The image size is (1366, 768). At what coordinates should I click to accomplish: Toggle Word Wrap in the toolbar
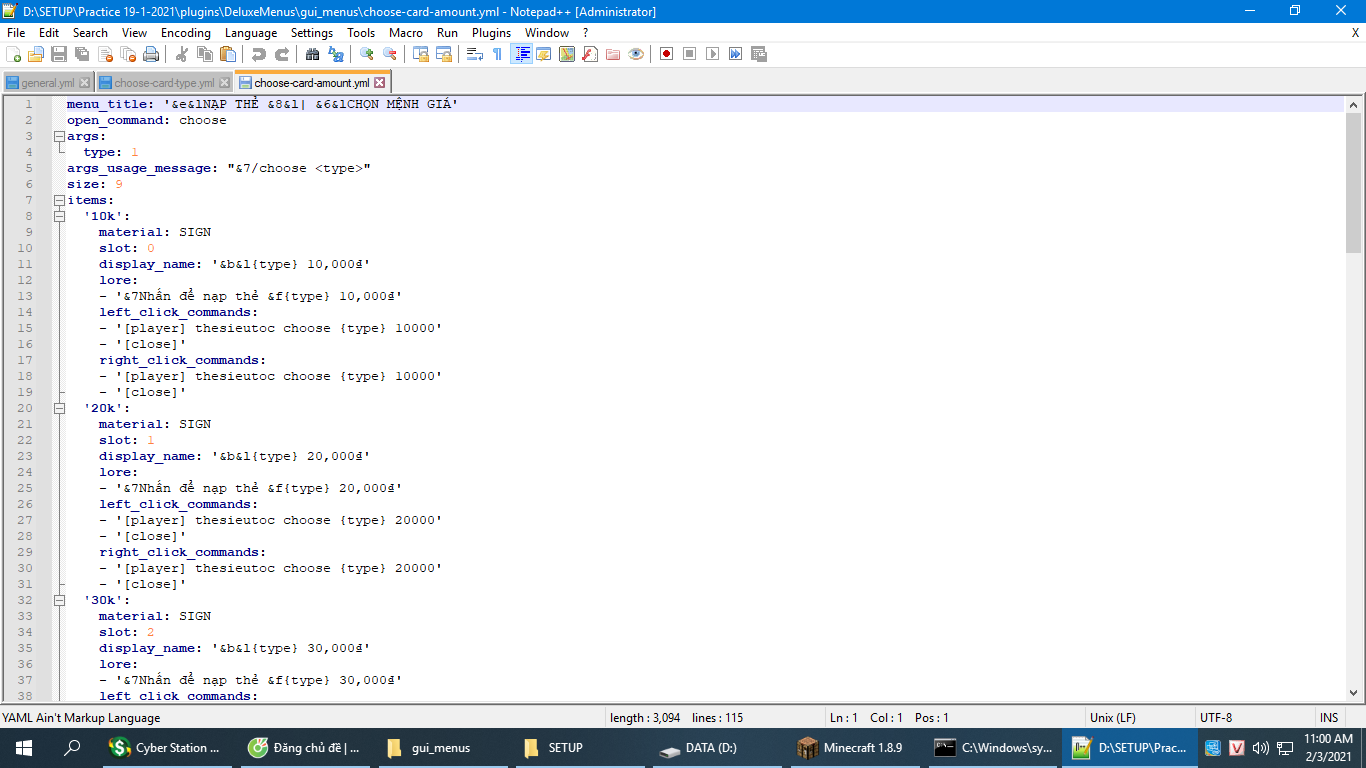(475, 54)
